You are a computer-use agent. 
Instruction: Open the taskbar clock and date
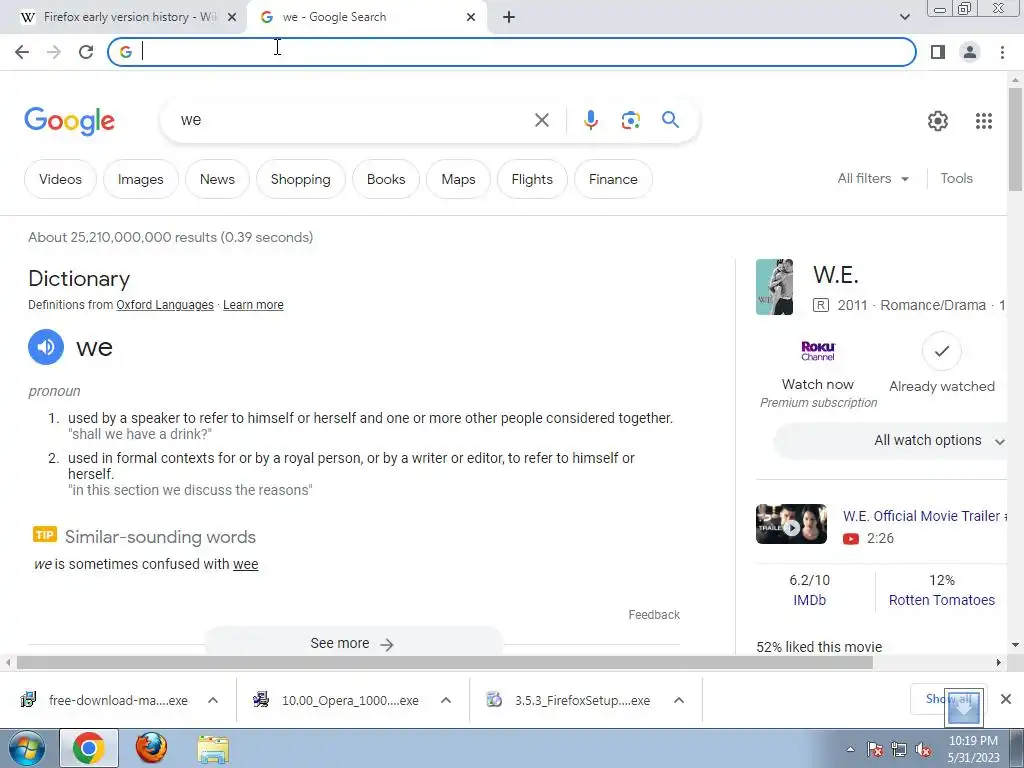pyautogui.click(x=973, y=749)
